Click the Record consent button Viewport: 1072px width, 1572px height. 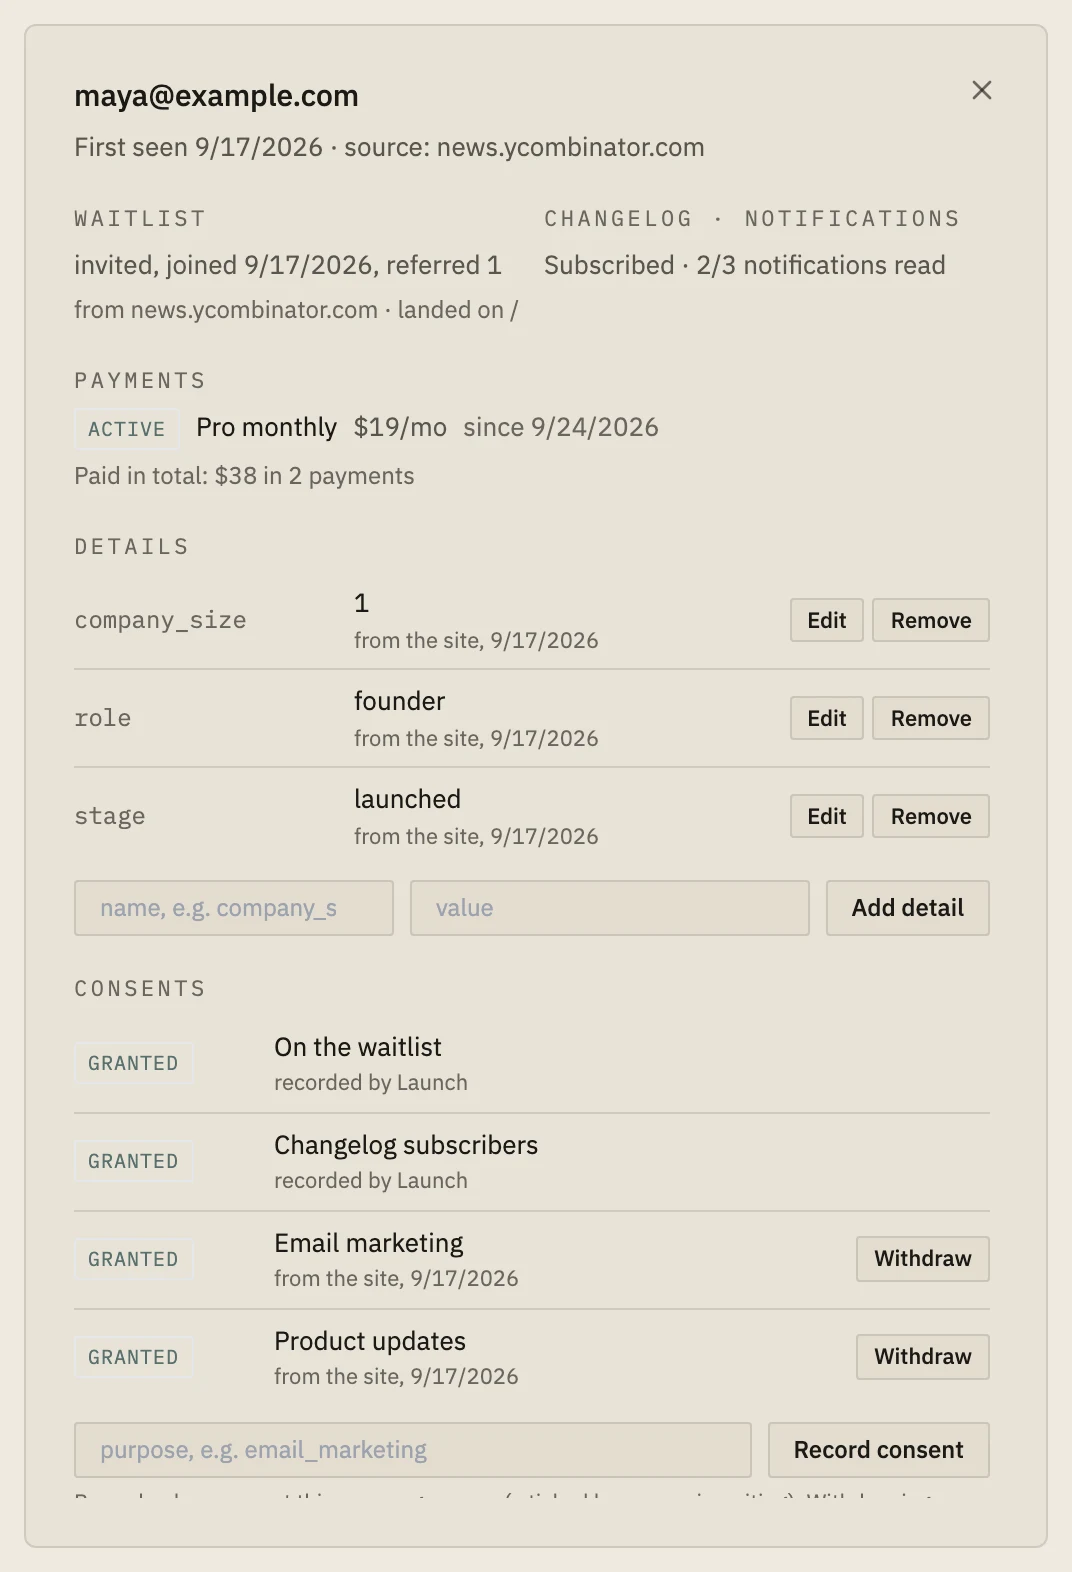click(x=879, y=1450)
